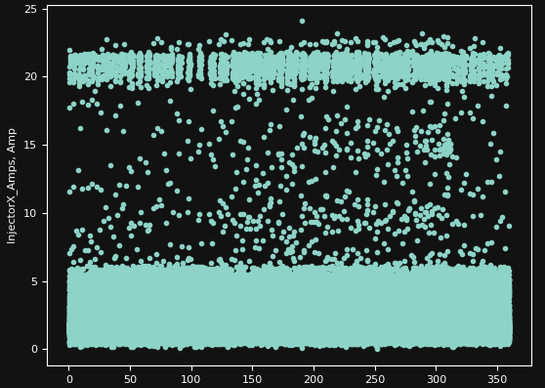
Task: Click the x-axis tick label 50
Action: 130,379
